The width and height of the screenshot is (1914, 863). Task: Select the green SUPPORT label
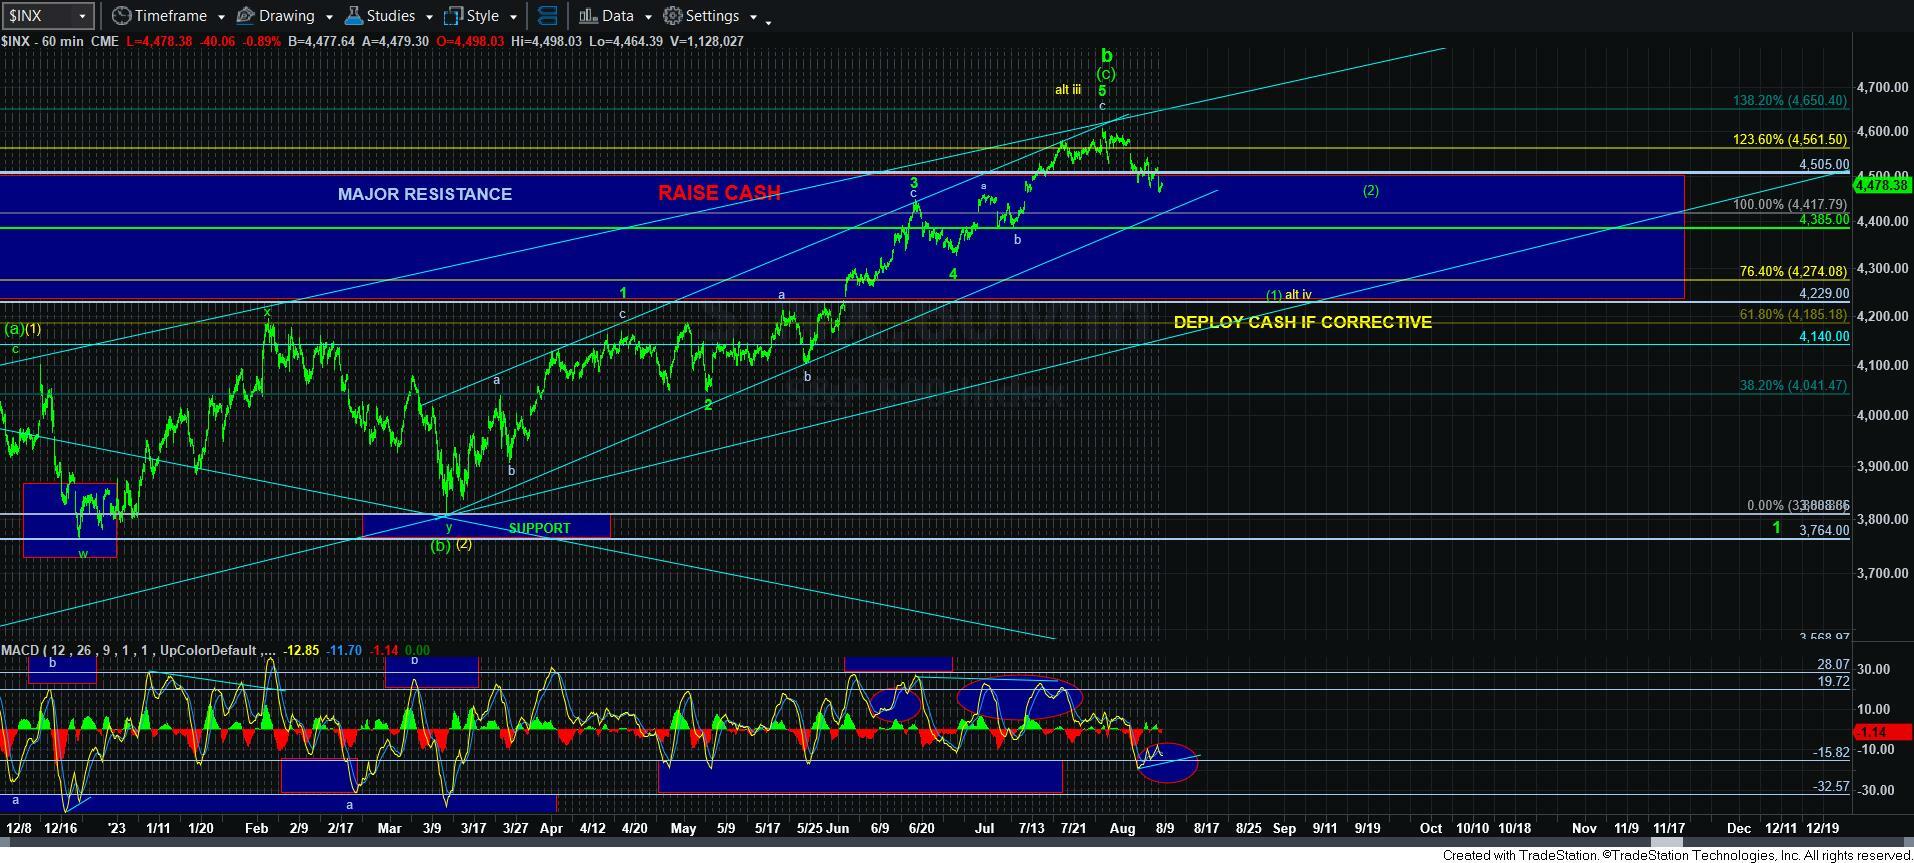click(x=539, y=528)
